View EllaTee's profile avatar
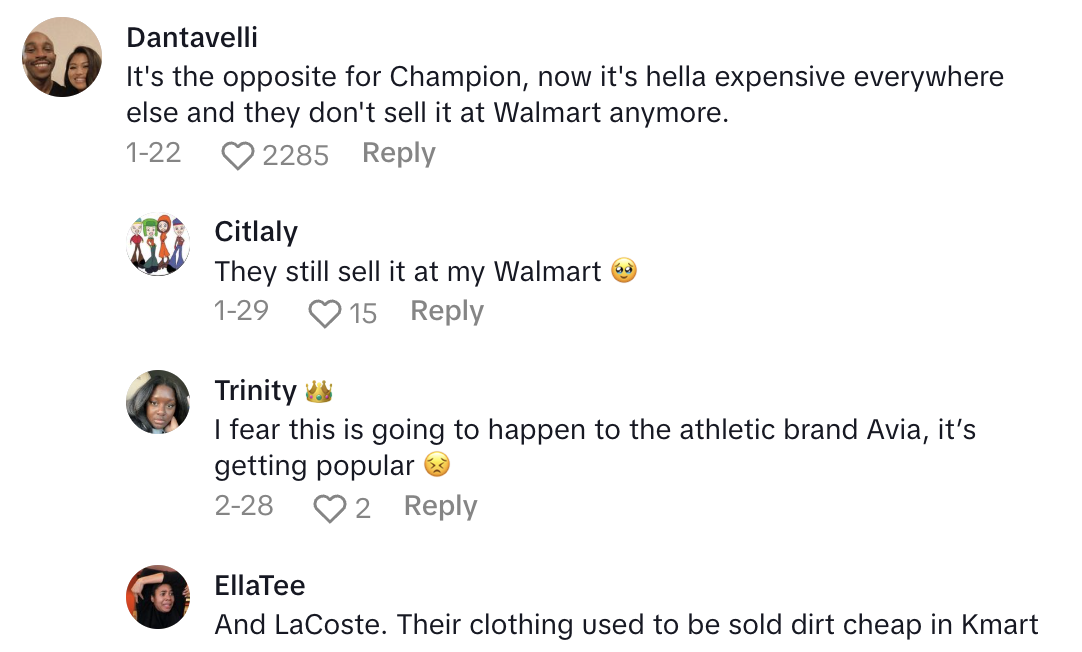Viewport: 1082px width, 652px height. pyautogui.click(x=158, y=597)
